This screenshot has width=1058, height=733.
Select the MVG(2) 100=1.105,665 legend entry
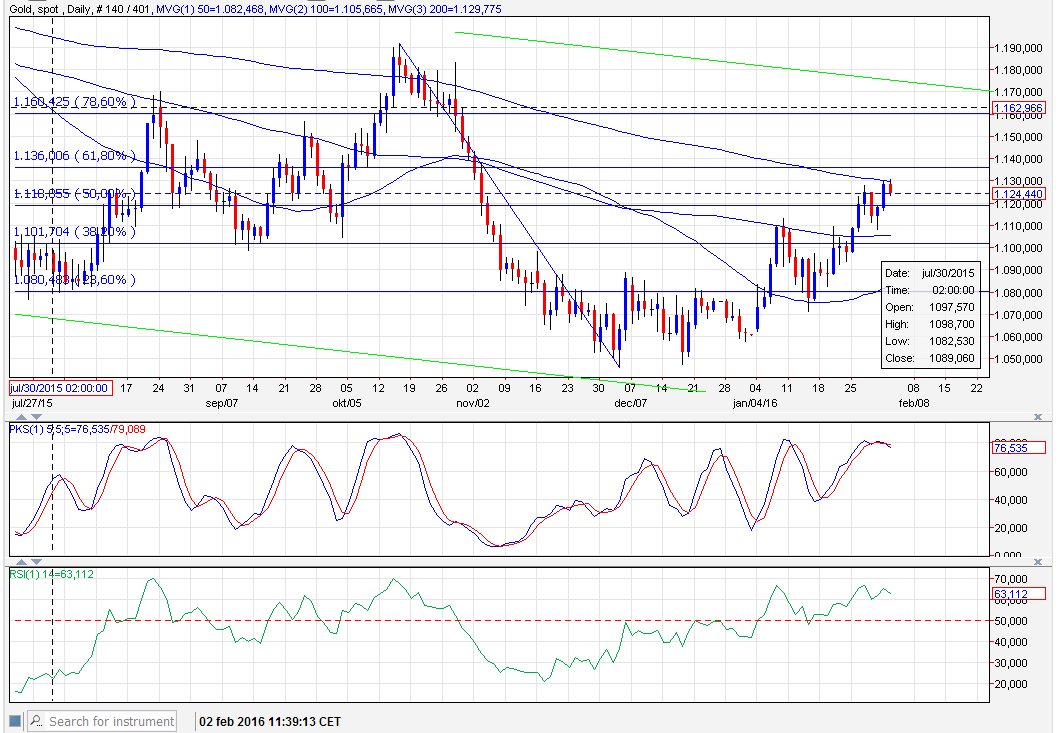pyautogui.click(x=326, y=9)
